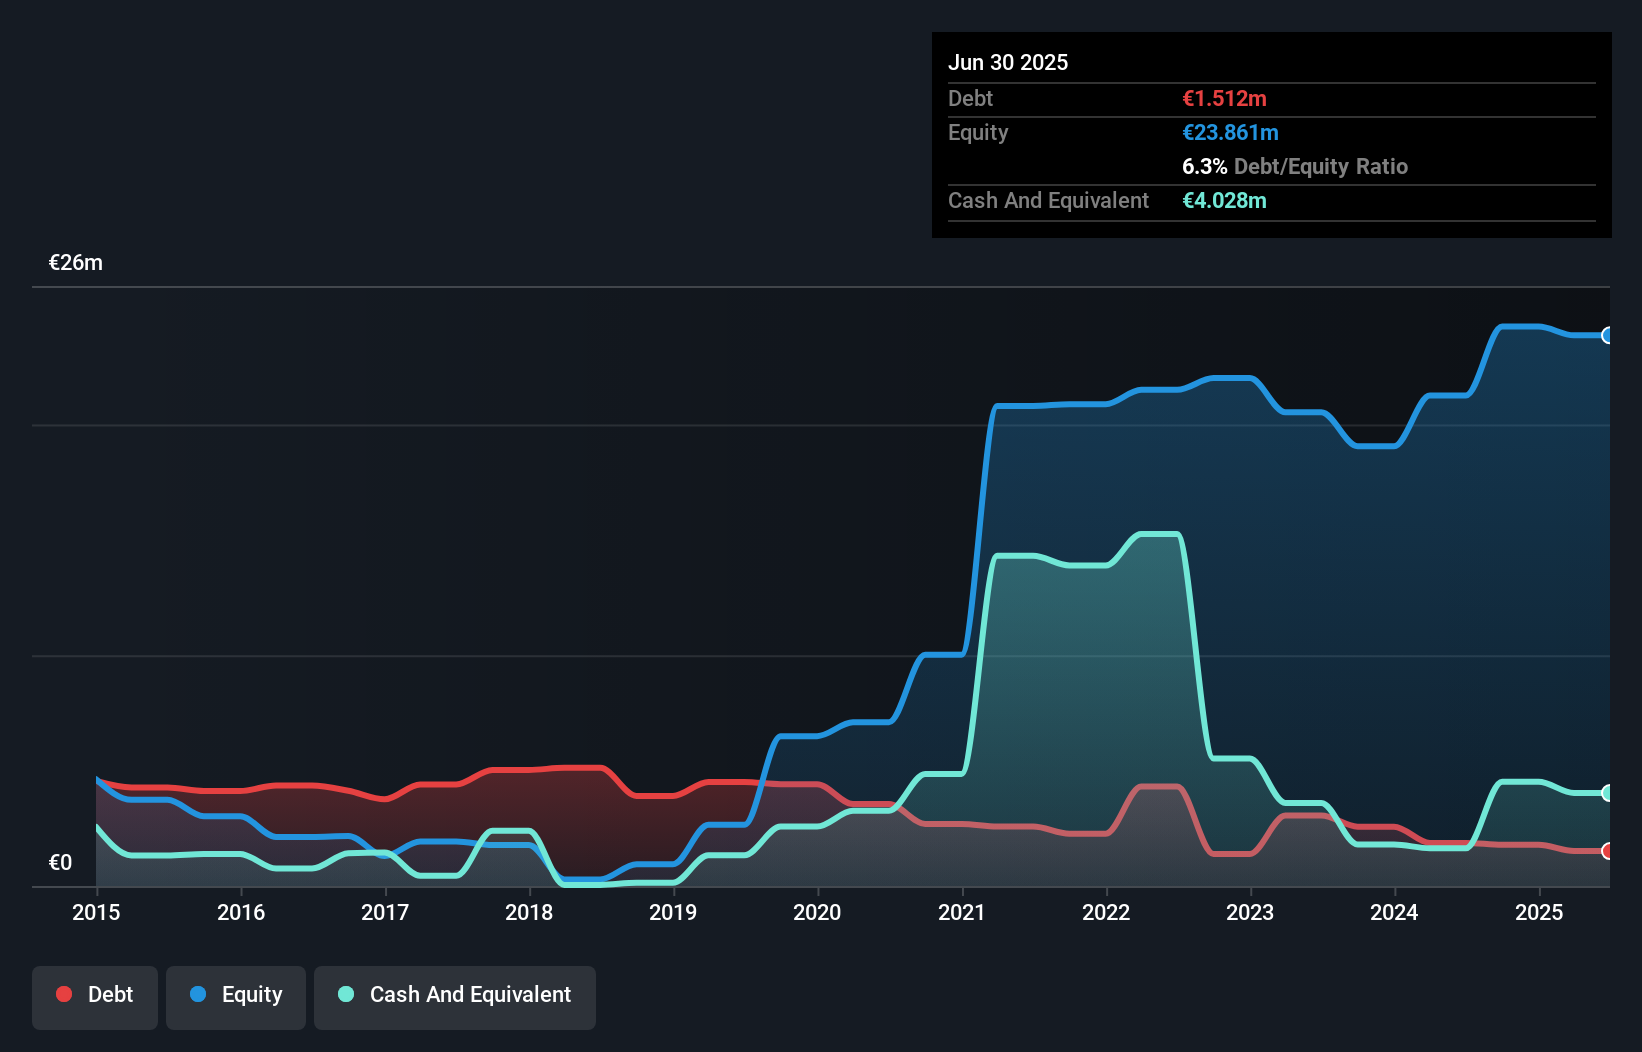Image resolution: width=1642 pixels, height=1052 pixels.
Task: Click the 2021 year axis label
Action: [962, 912]
